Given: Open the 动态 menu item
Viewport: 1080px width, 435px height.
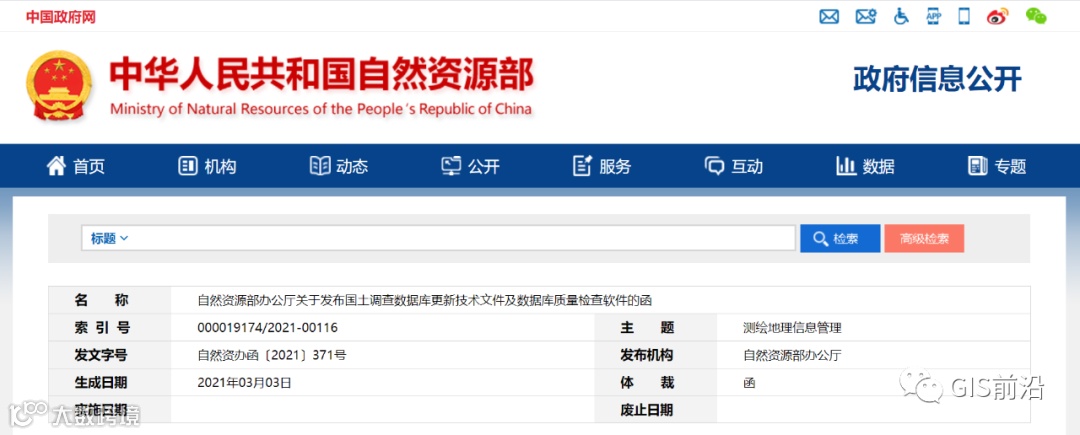Looking at the screenshot, I should [x=352, y=166].
